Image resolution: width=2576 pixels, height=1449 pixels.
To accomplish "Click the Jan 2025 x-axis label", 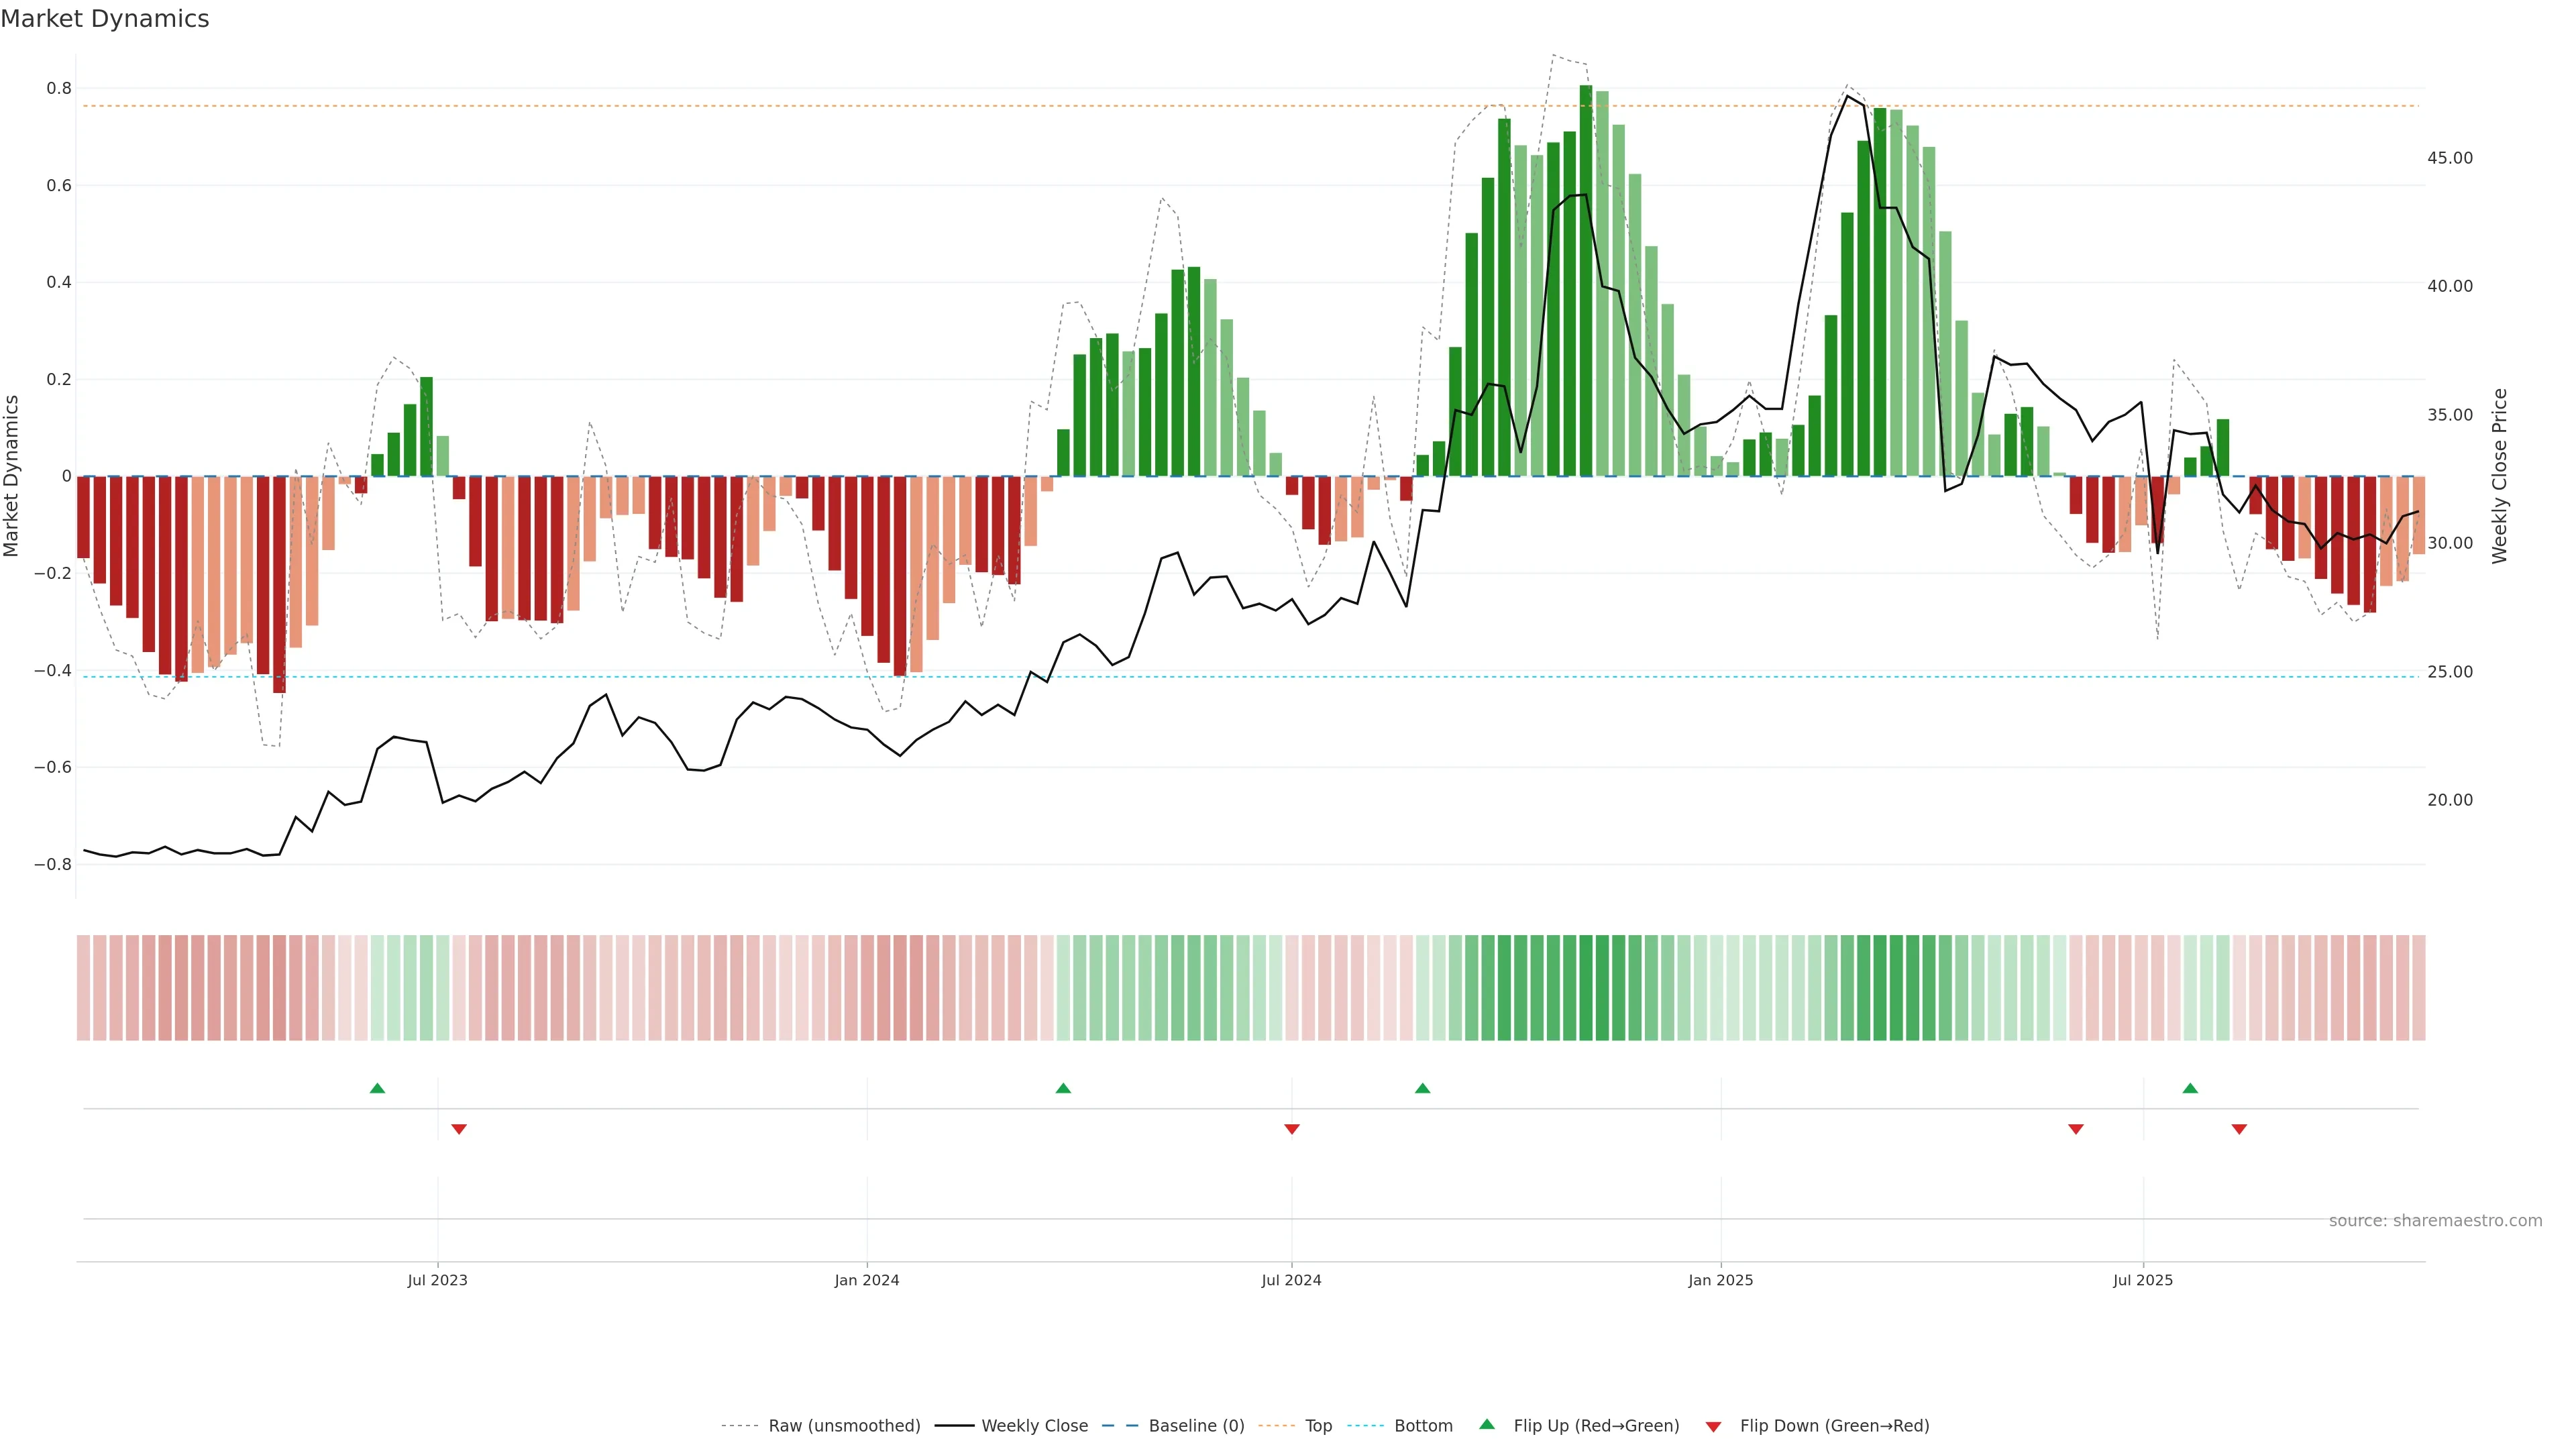I will coord(1720,1281).
